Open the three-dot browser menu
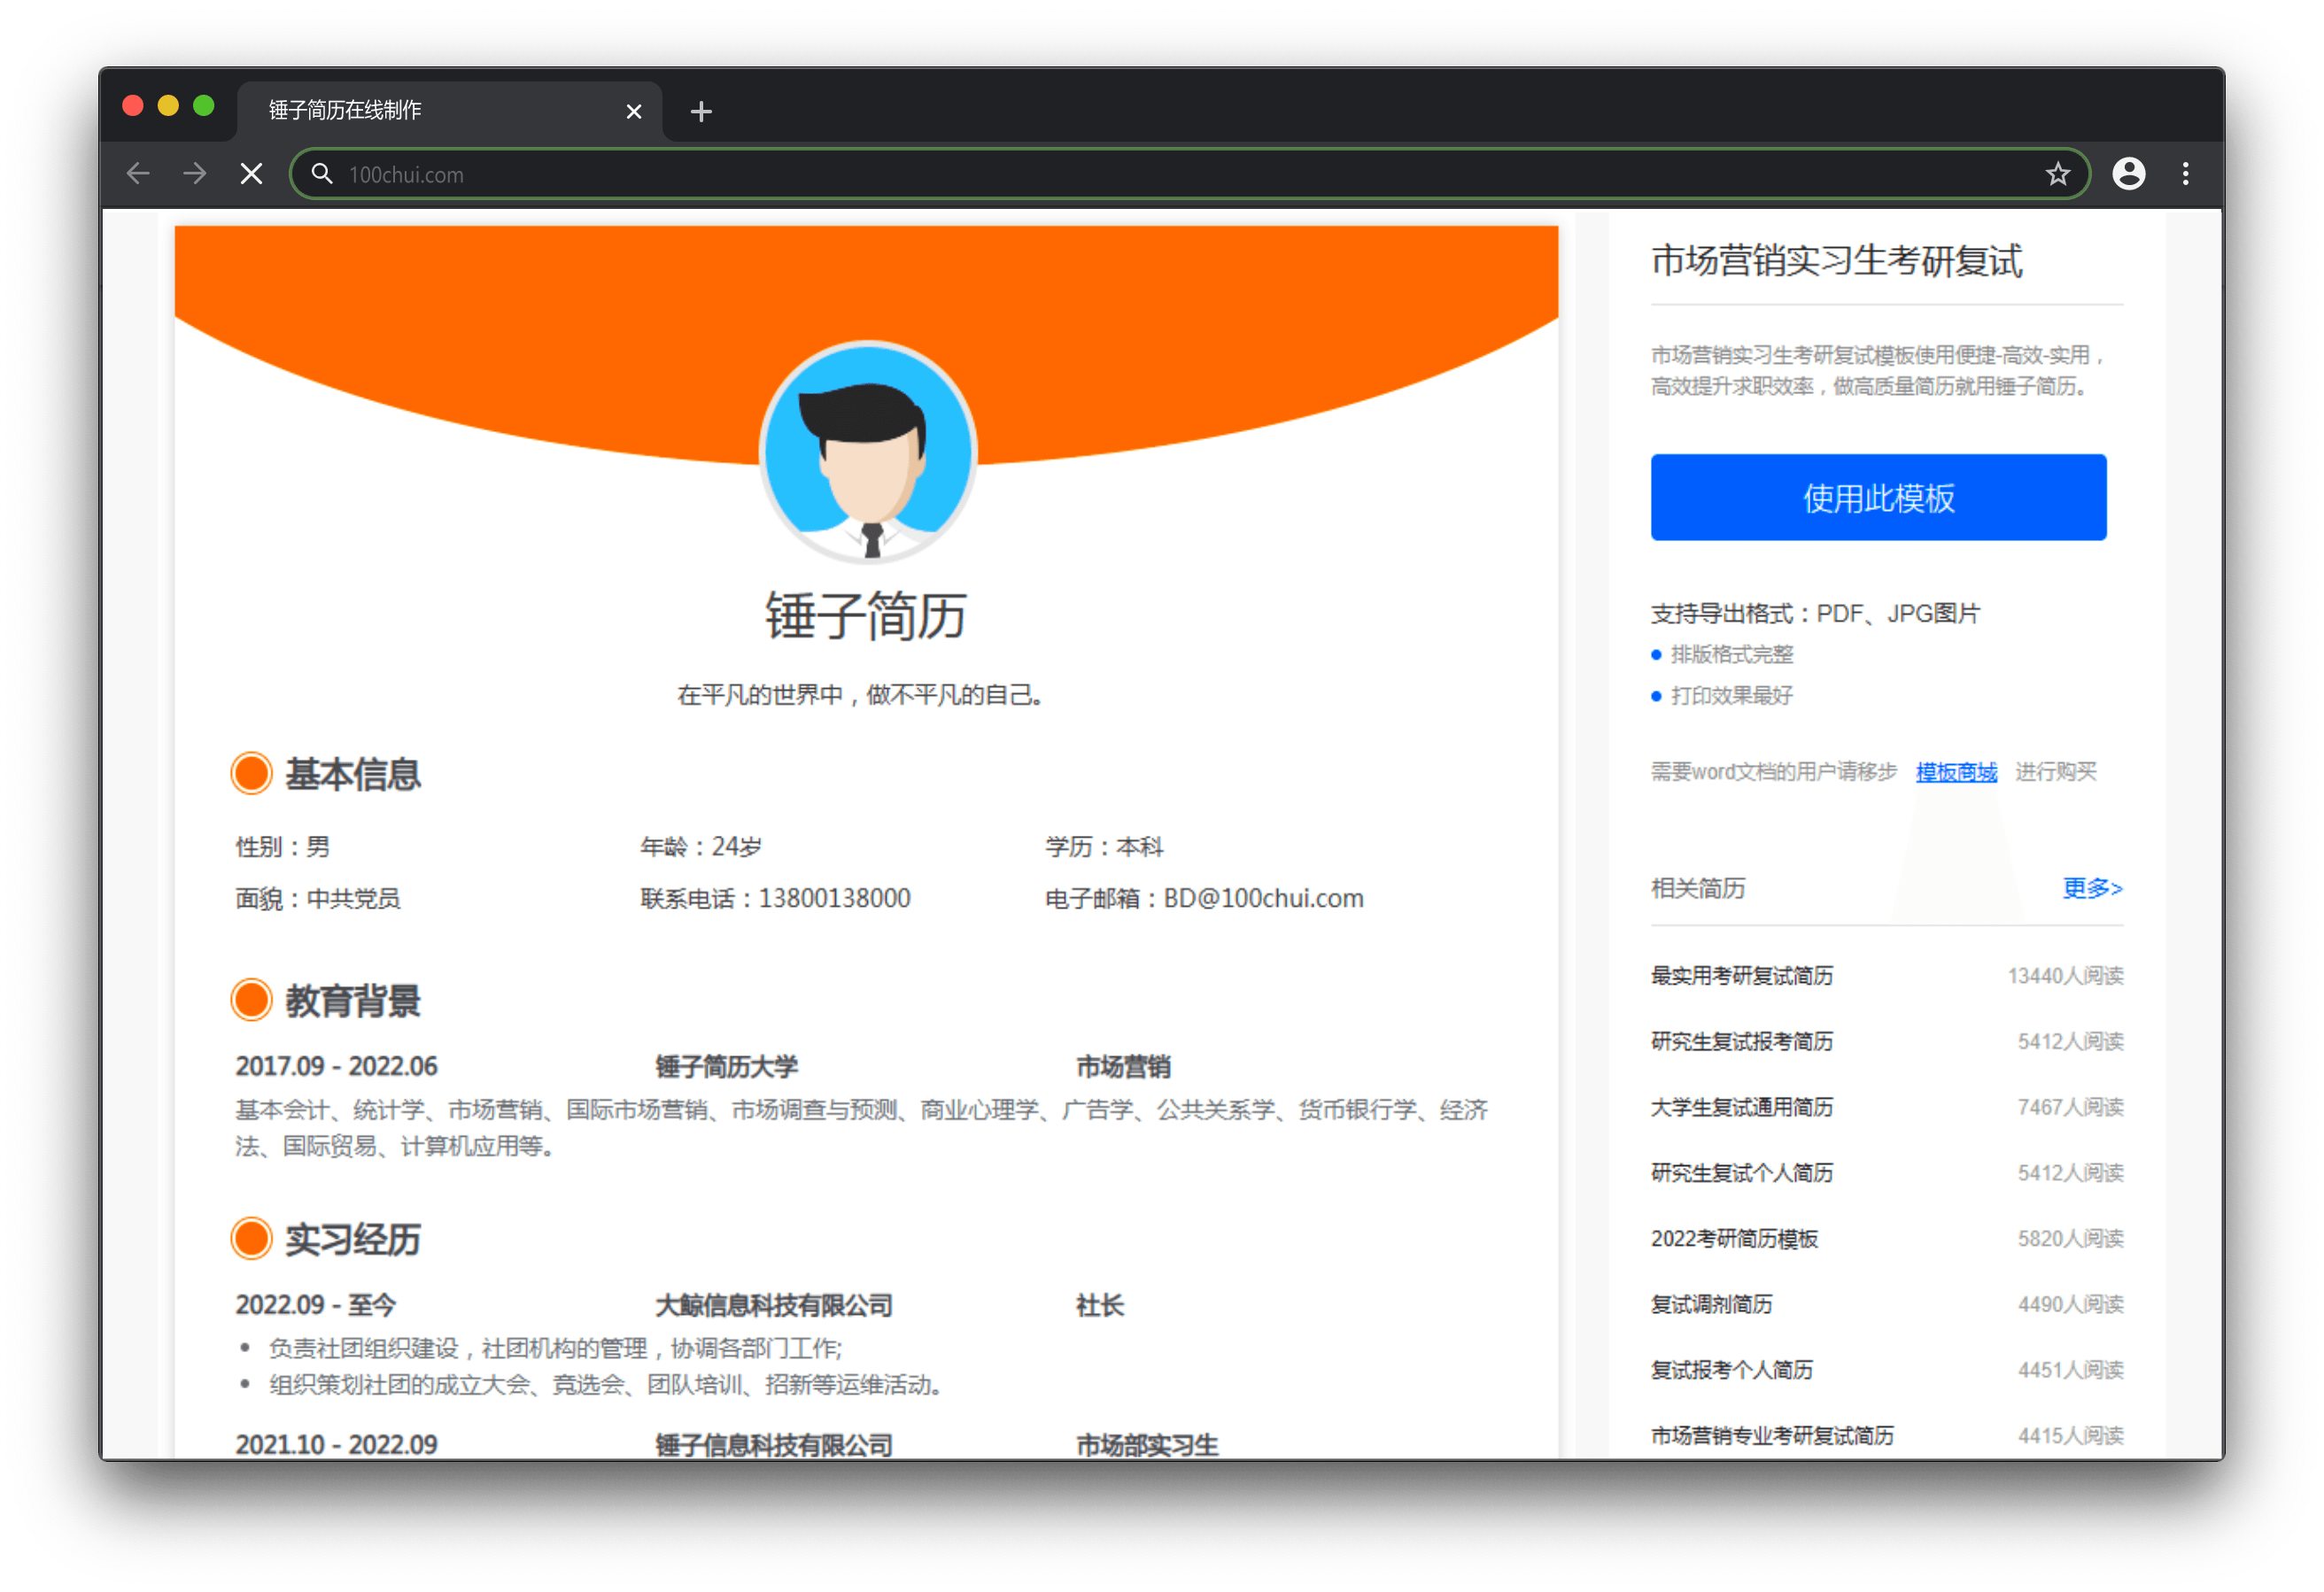This screenshot has width=2324, height=1592. pos(2185,174)
